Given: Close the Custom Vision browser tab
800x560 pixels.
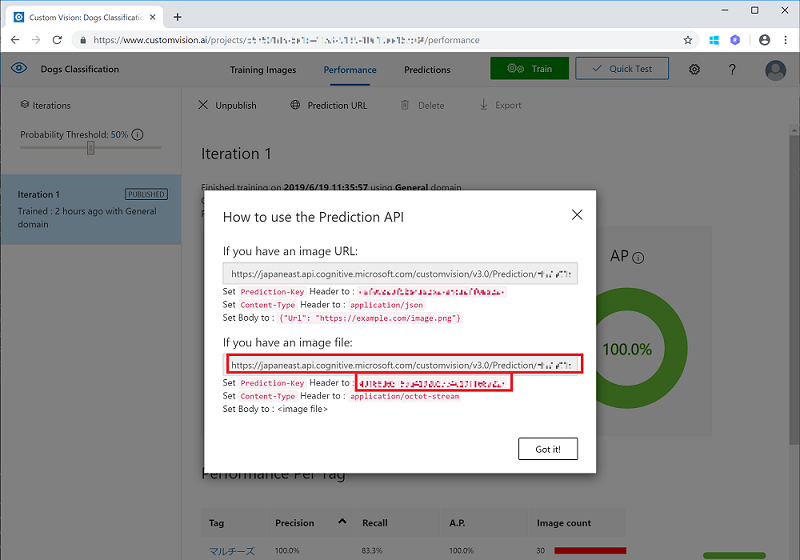Looking at the screenshot, I should 153,17.
